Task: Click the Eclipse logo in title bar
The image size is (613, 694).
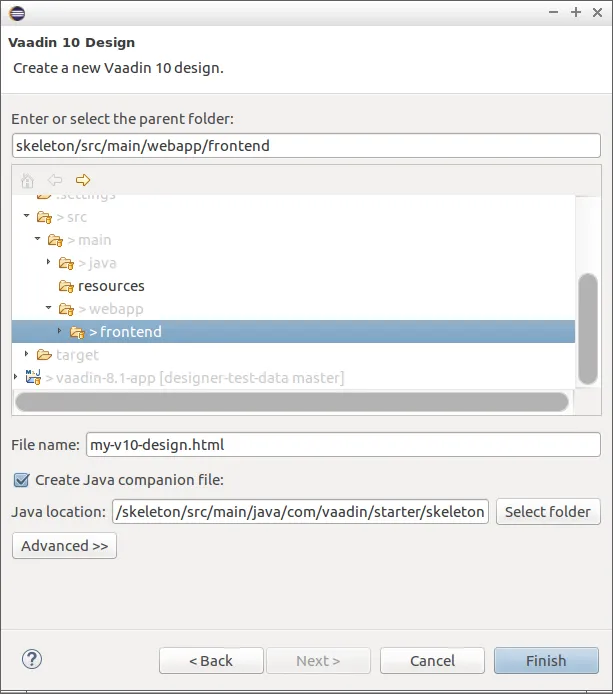Action: click(x=17, y=13)
